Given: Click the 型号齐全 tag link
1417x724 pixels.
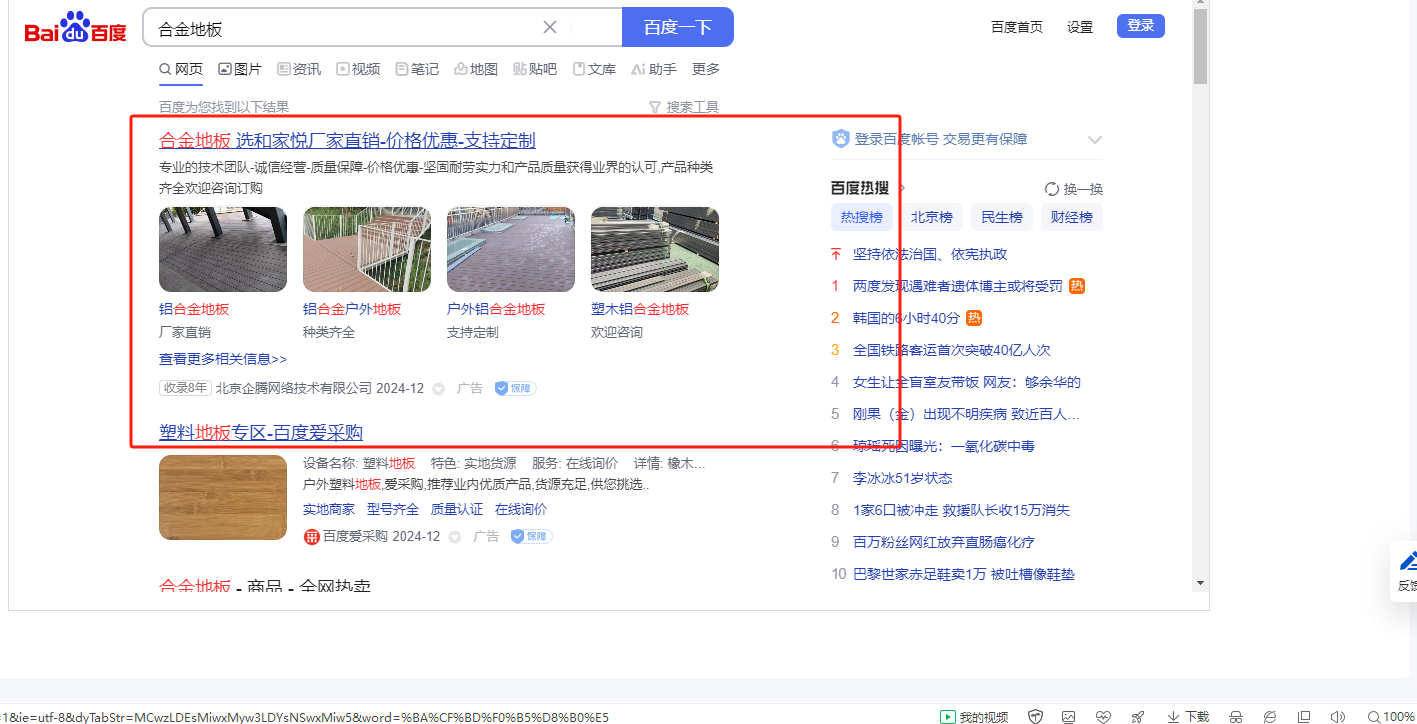Looking at the screenshot, I should pyautogui.click(x=393, y=510).
